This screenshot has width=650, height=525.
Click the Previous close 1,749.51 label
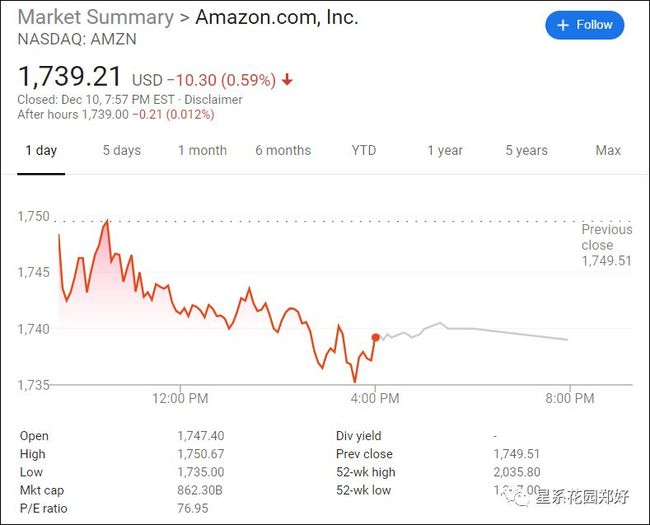606,245
